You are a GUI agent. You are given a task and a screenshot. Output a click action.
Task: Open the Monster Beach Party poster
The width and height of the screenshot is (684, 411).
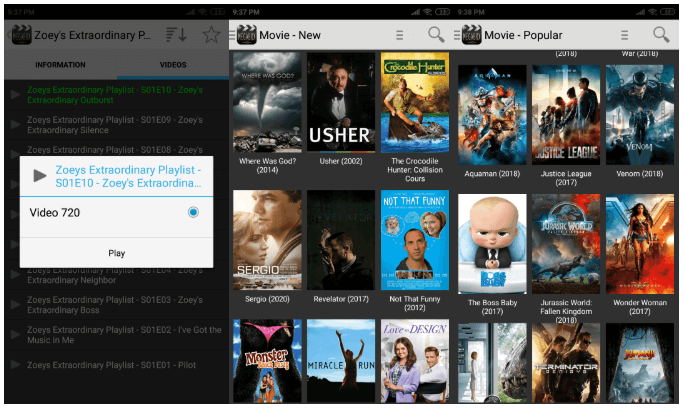pyautogui.click(x=267, y=360)
